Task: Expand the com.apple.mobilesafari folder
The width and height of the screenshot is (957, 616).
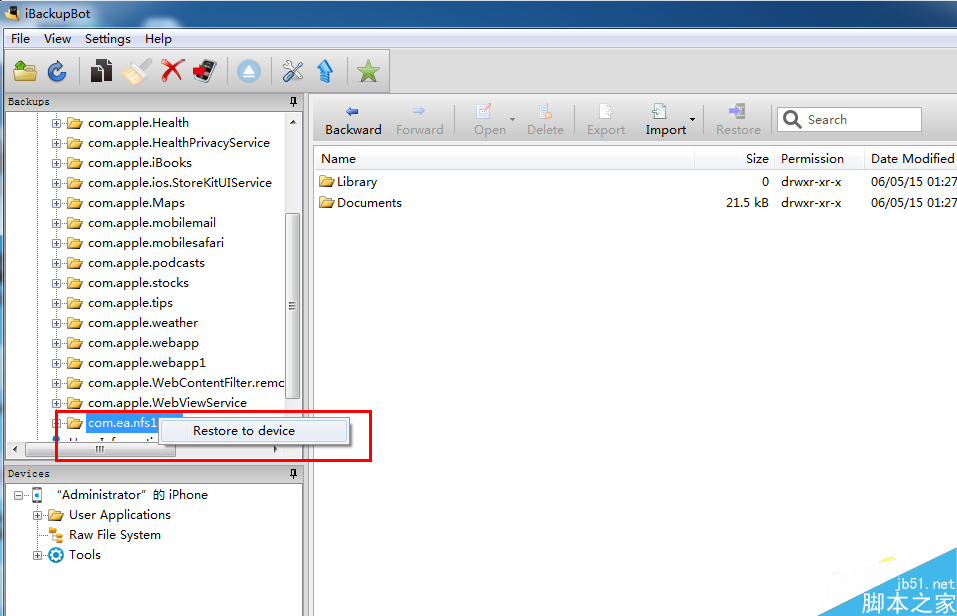Action: click(x=56, y=243)
